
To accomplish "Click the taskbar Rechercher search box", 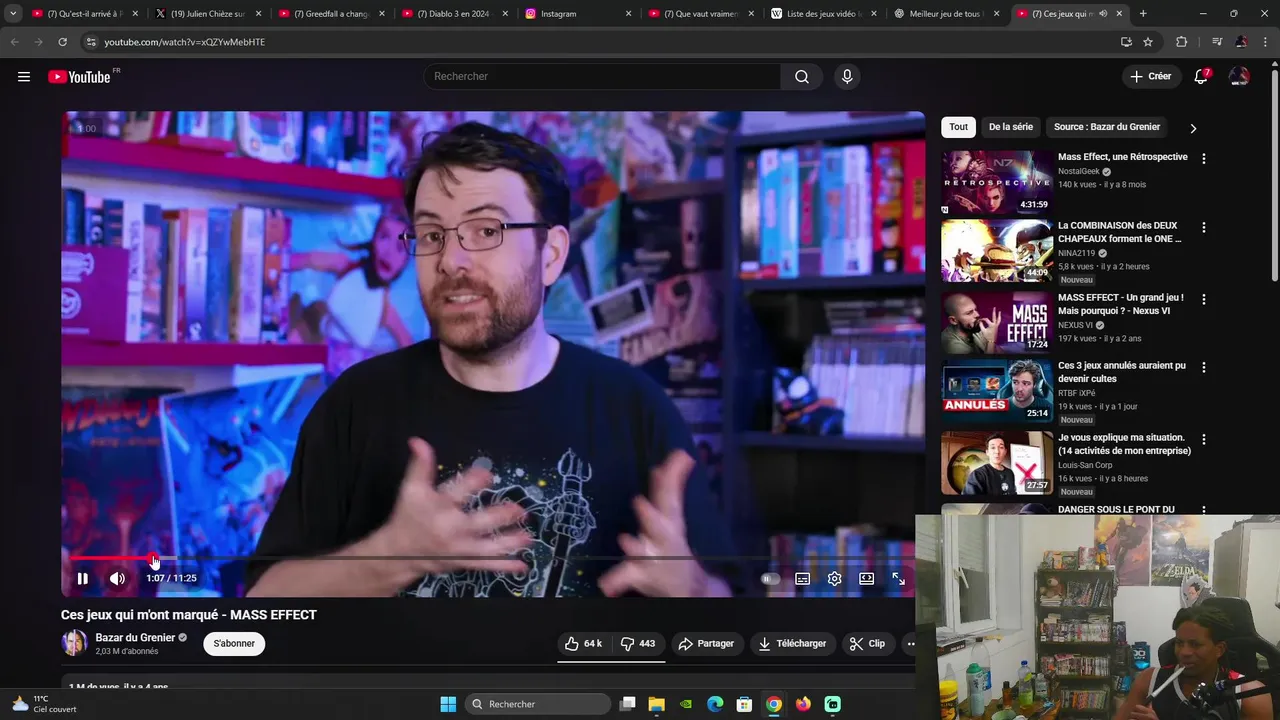I will pos(538,704).
